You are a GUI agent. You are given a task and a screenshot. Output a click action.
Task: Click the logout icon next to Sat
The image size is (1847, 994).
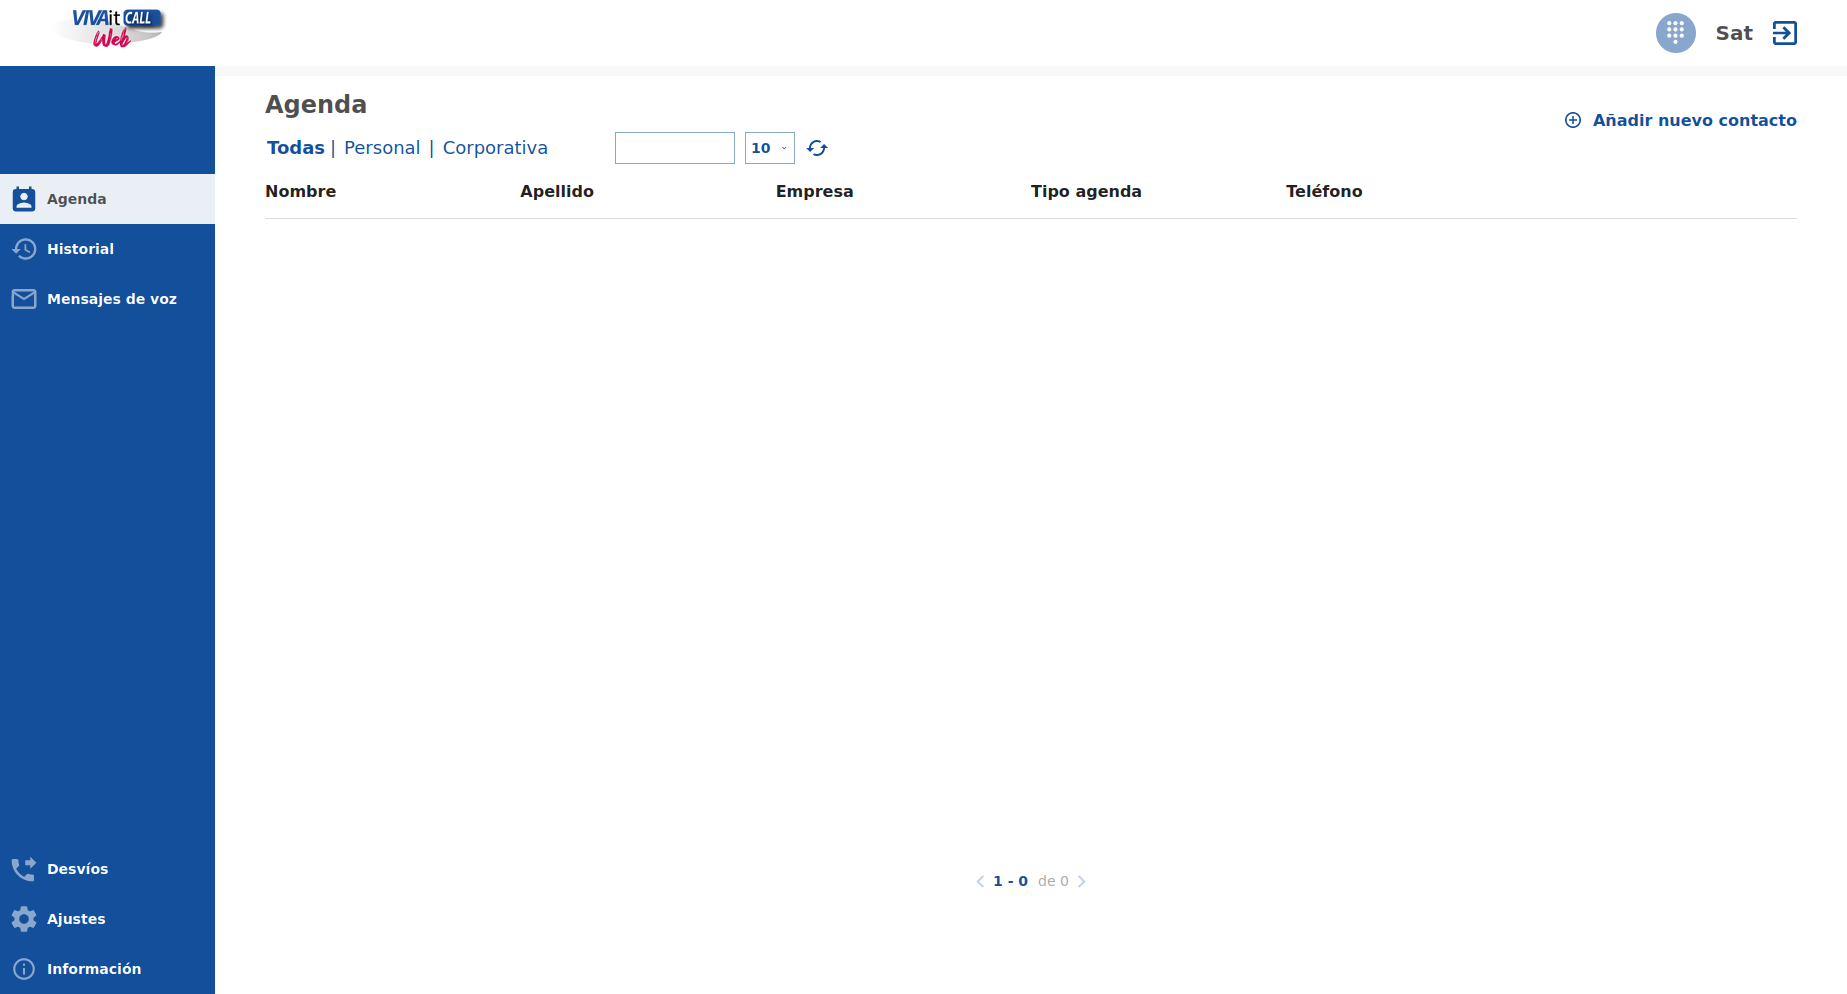pos(1784,33)
